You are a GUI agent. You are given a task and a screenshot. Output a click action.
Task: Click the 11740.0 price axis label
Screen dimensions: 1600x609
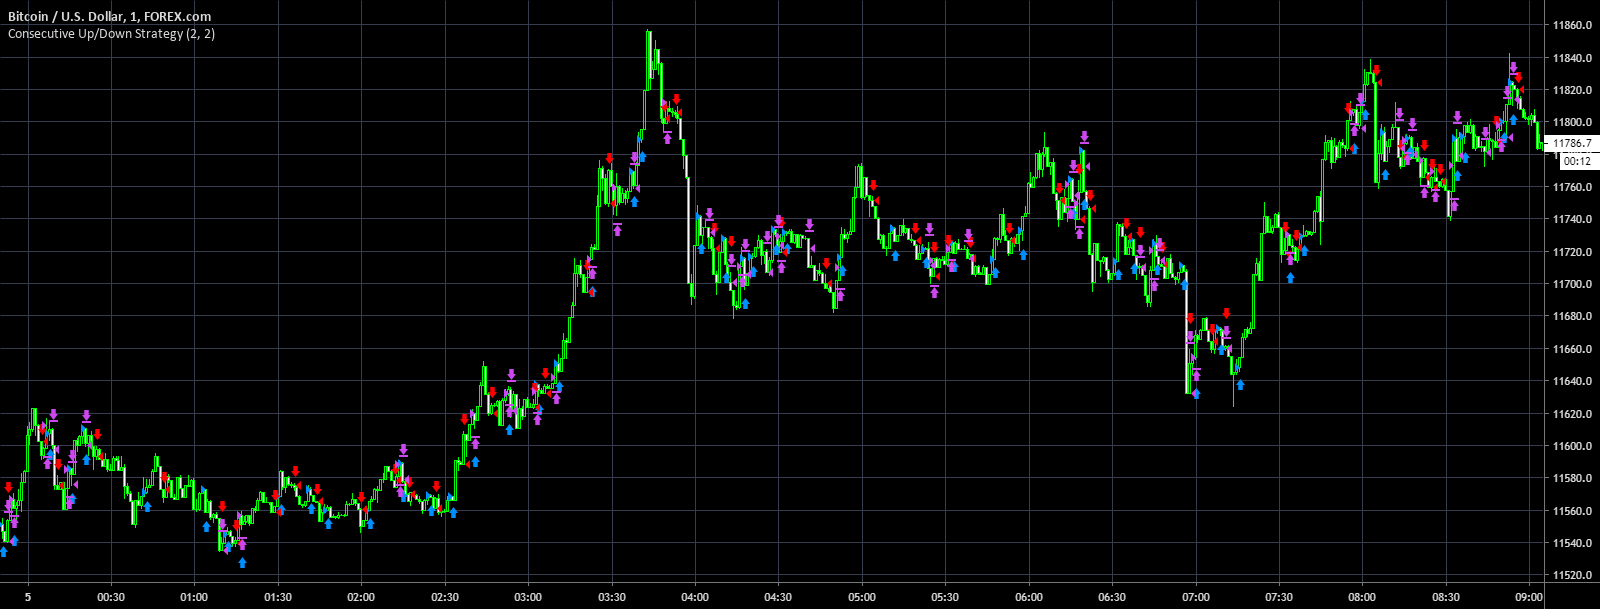[x=1572, y=220]
